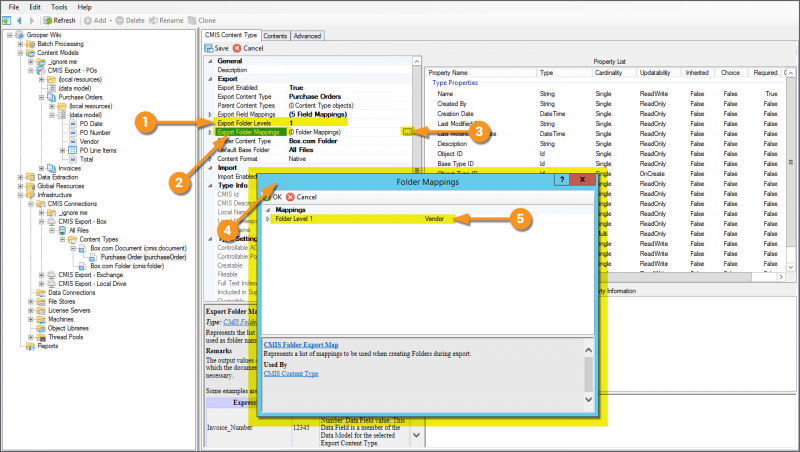Select the CMIS Export - POs content model

[72, 70]
